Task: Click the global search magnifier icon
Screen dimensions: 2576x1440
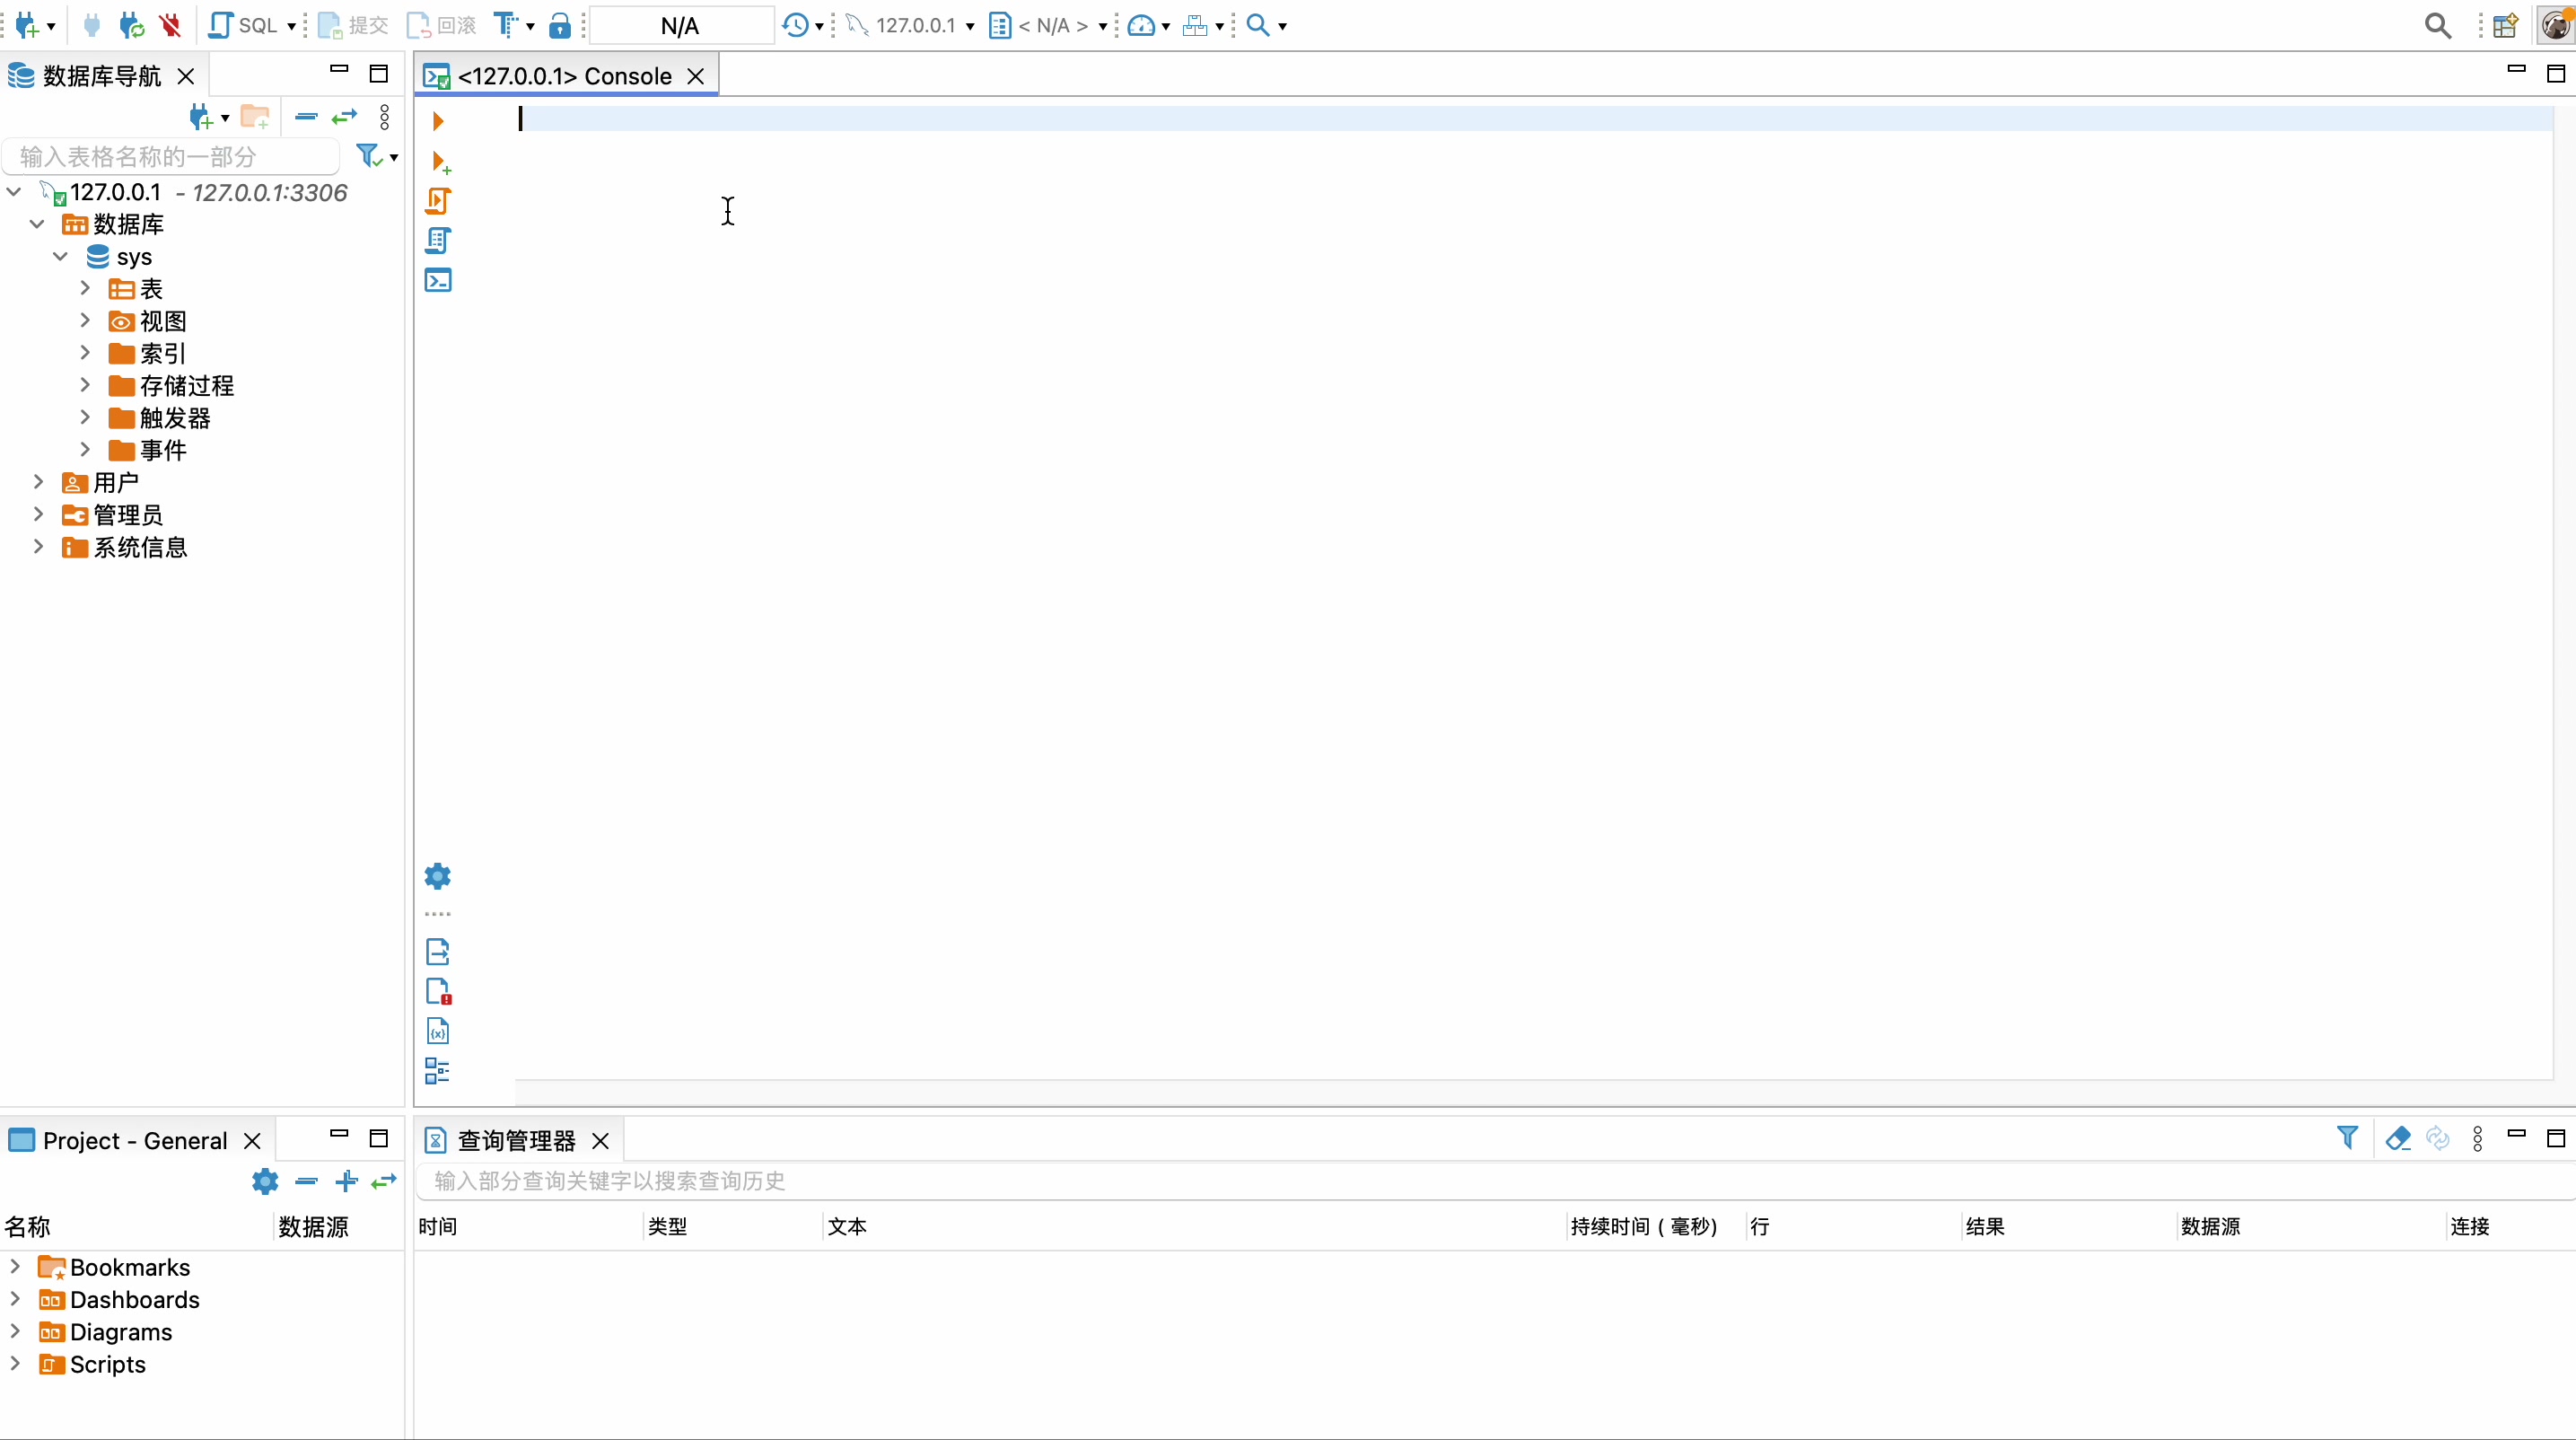Action: coord(2437,25)
